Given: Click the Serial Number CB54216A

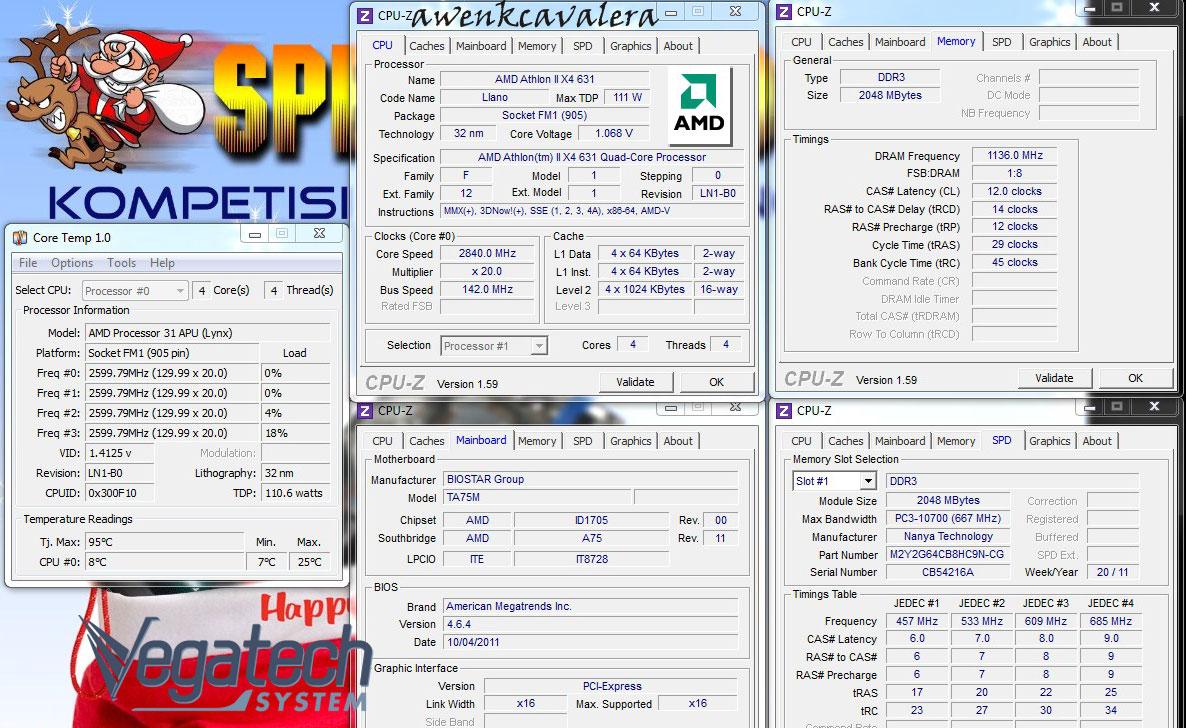Looking at the screenshot, I should pos(947,572).
